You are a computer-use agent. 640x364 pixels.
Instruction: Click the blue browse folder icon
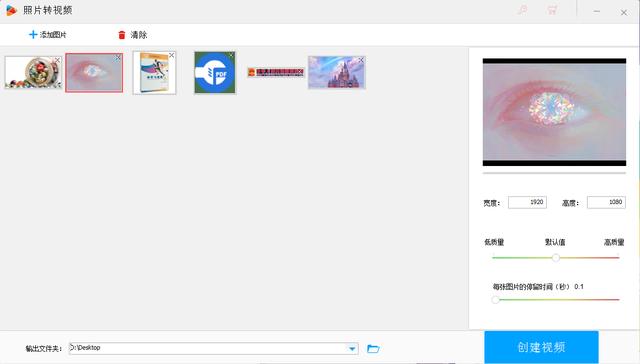coord(373,348)
